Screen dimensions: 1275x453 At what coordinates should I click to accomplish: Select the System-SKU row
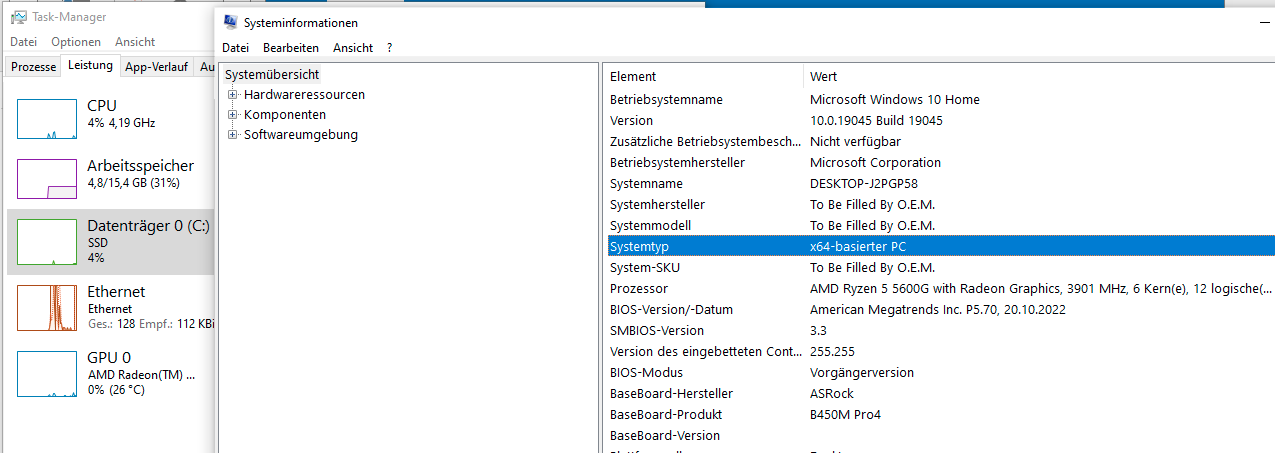pyautogui.click(x=940, y=267)
